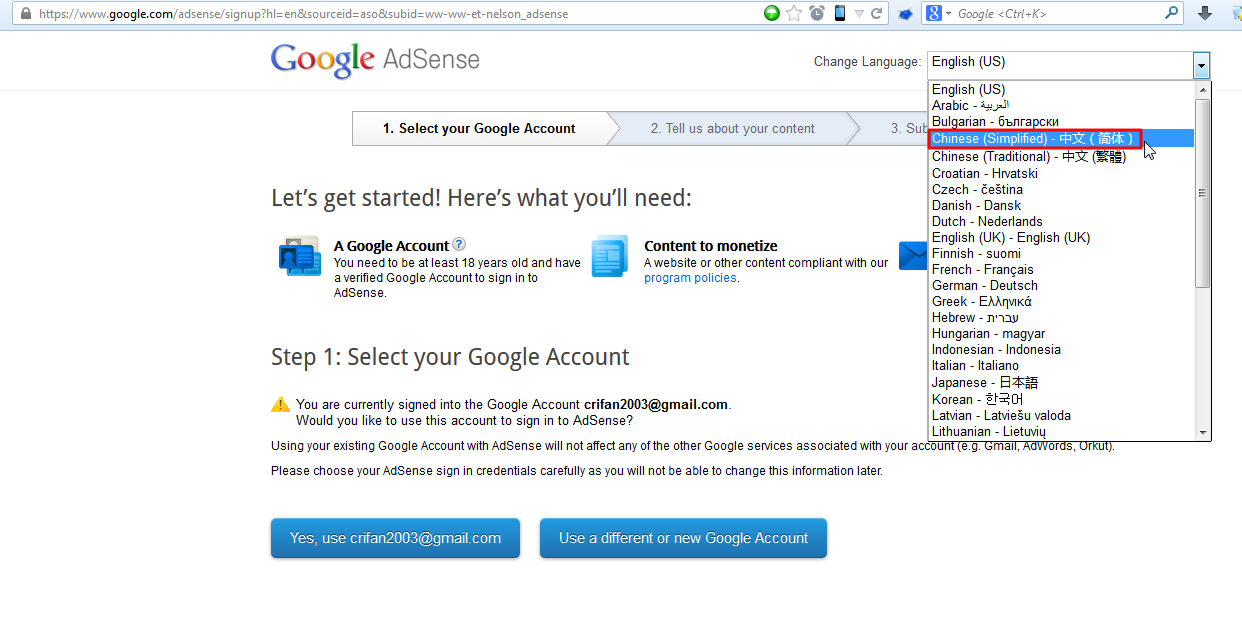This screenshot has width=1242, height=623.
Task: Click the padlock site security icon
Action: pos(25,14)
